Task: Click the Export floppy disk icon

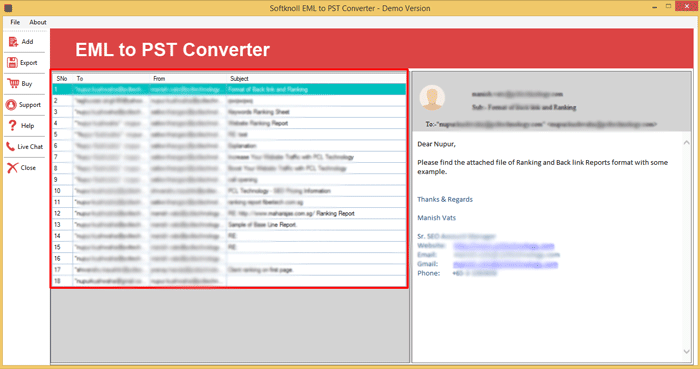Action: tap(12, 62)
